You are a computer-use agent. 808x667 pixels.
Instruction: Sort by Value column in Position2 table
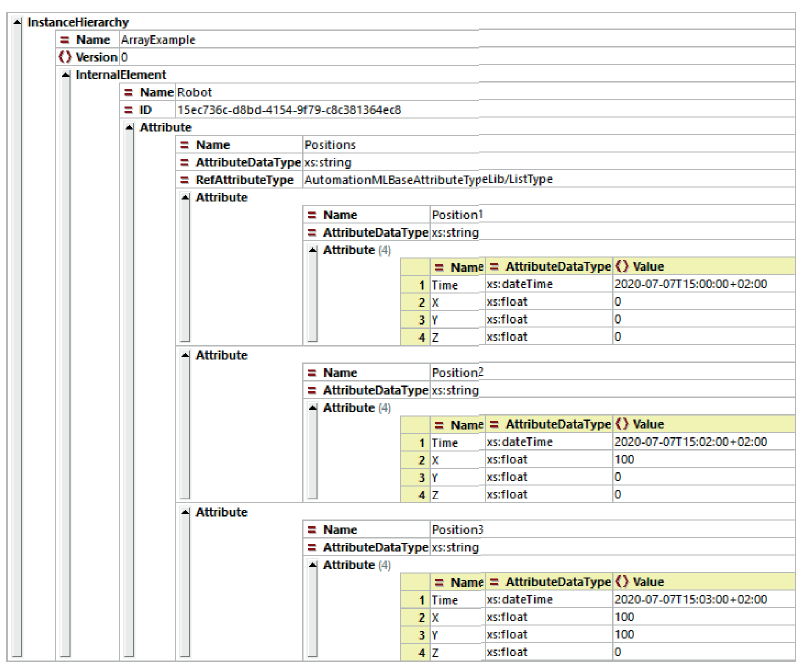pyautogui.click(x=648, y=425)
